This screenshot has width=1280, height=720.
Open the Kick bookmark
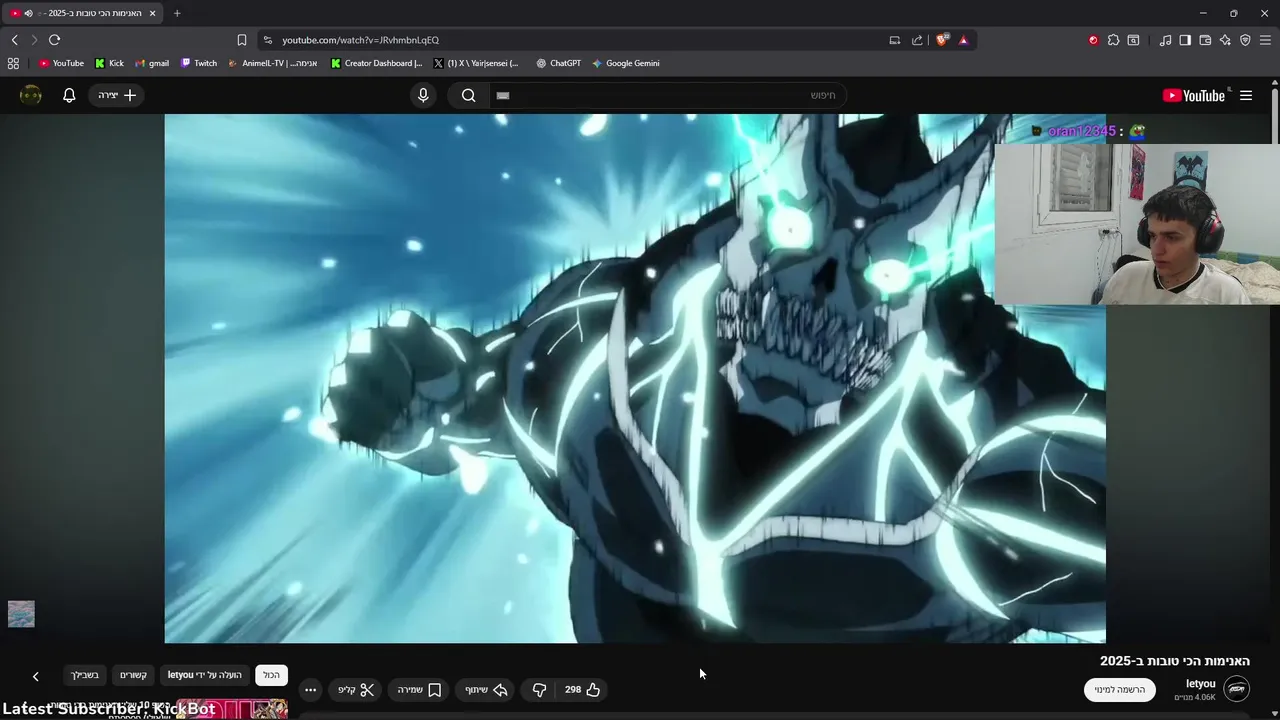coord(109,63)
